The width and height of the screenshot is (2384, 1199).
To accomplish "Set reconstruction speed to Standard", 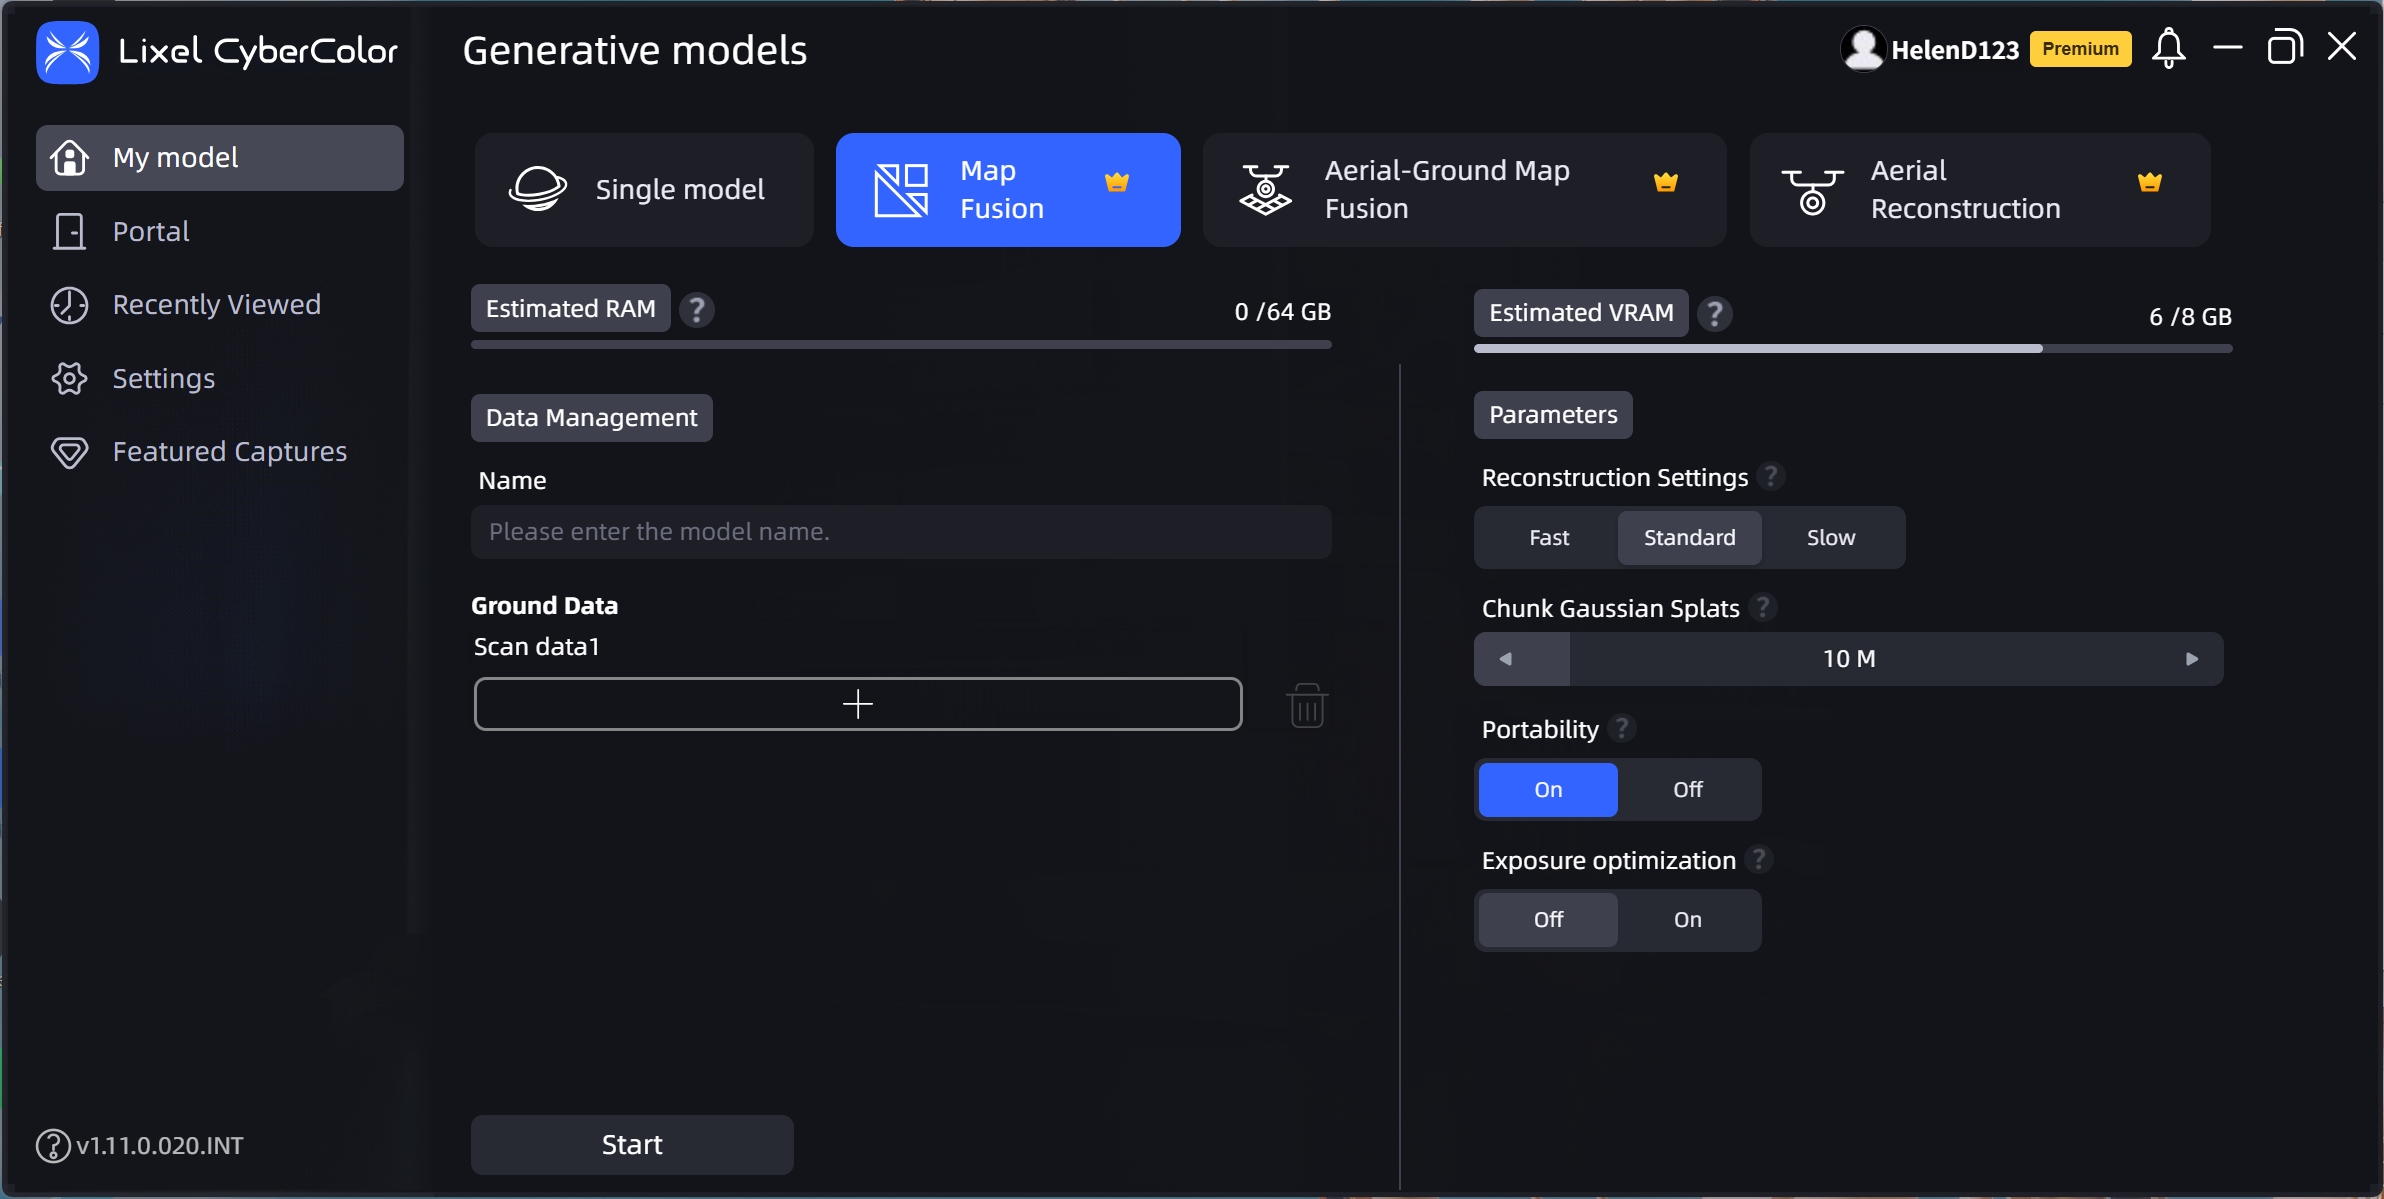I will [x=1690, y=538].
